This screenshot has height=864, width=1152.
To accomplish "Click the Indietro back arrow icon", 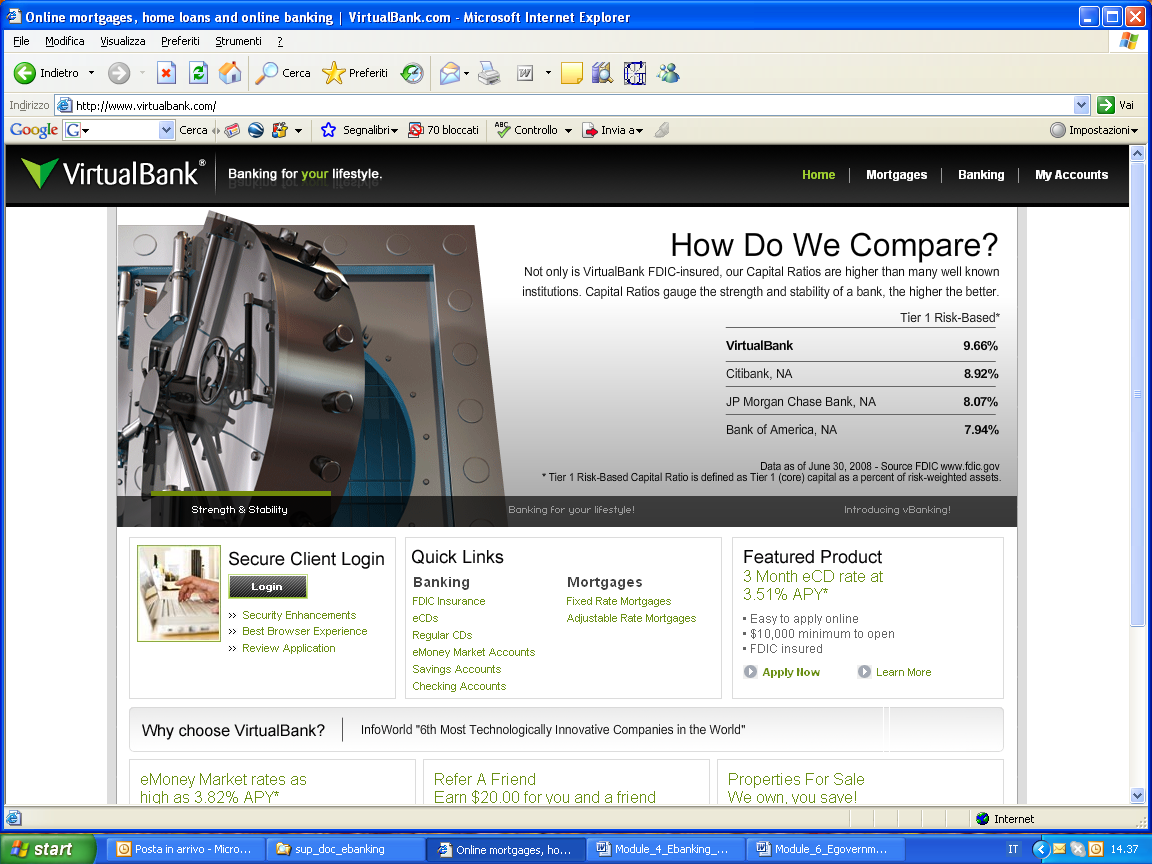I will pyautogui.click(x=25, y=73).
